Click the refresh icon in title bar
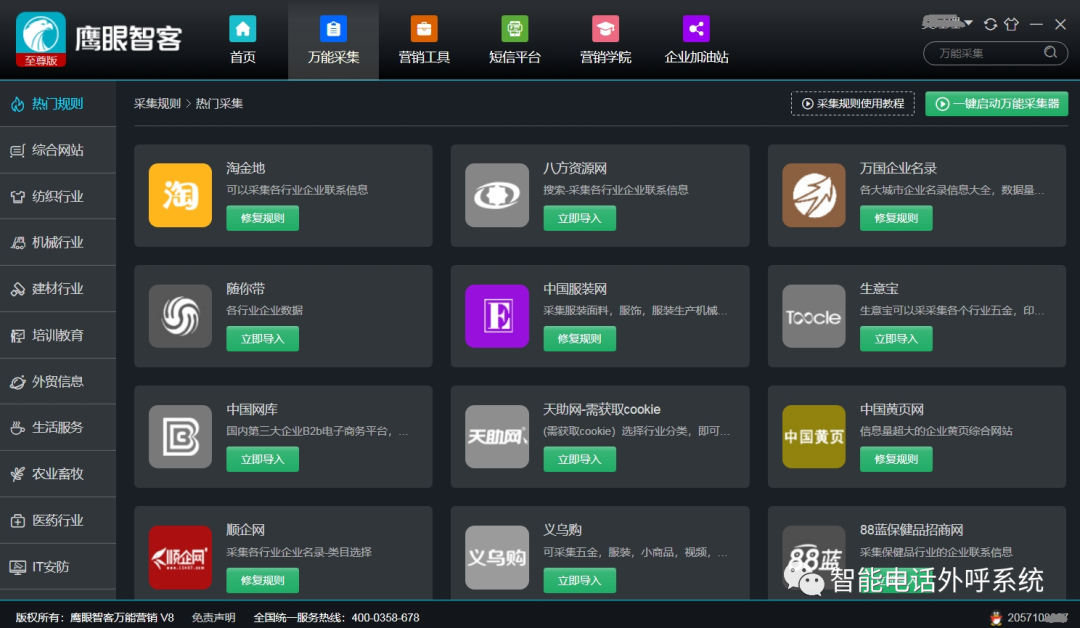Viewport: 1080px width, 628px height. (990, 24)
